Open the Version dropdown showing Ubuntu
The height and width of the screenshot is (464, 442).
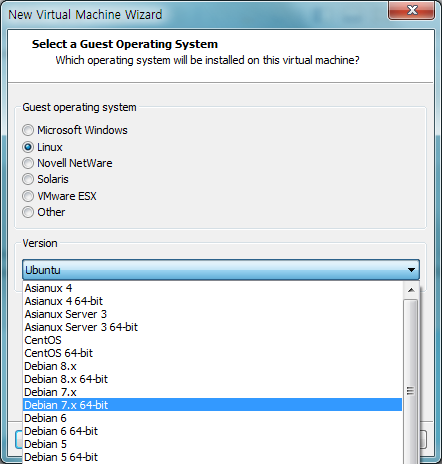[221, 270]
